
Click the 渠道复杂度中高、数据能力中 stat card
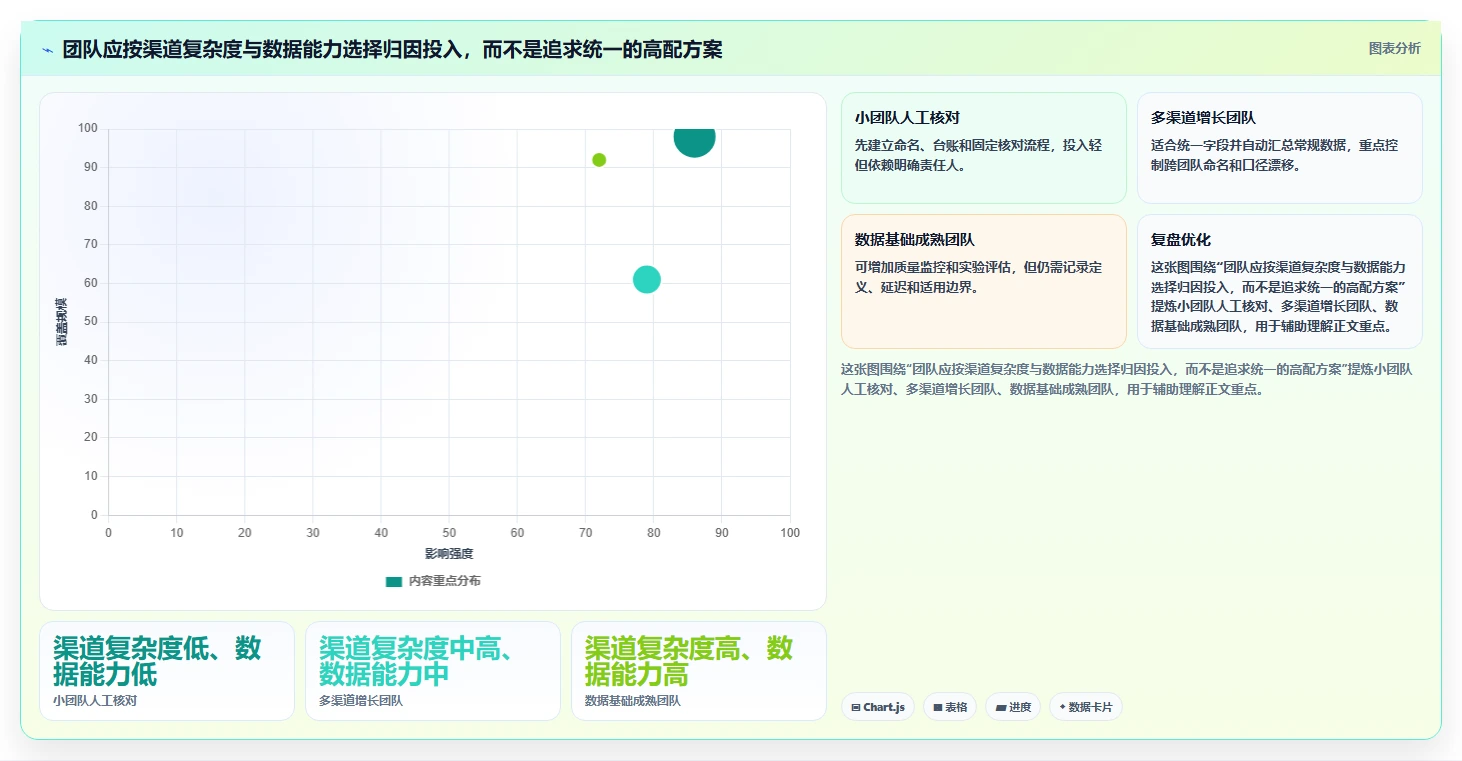(x=433, y=671)
